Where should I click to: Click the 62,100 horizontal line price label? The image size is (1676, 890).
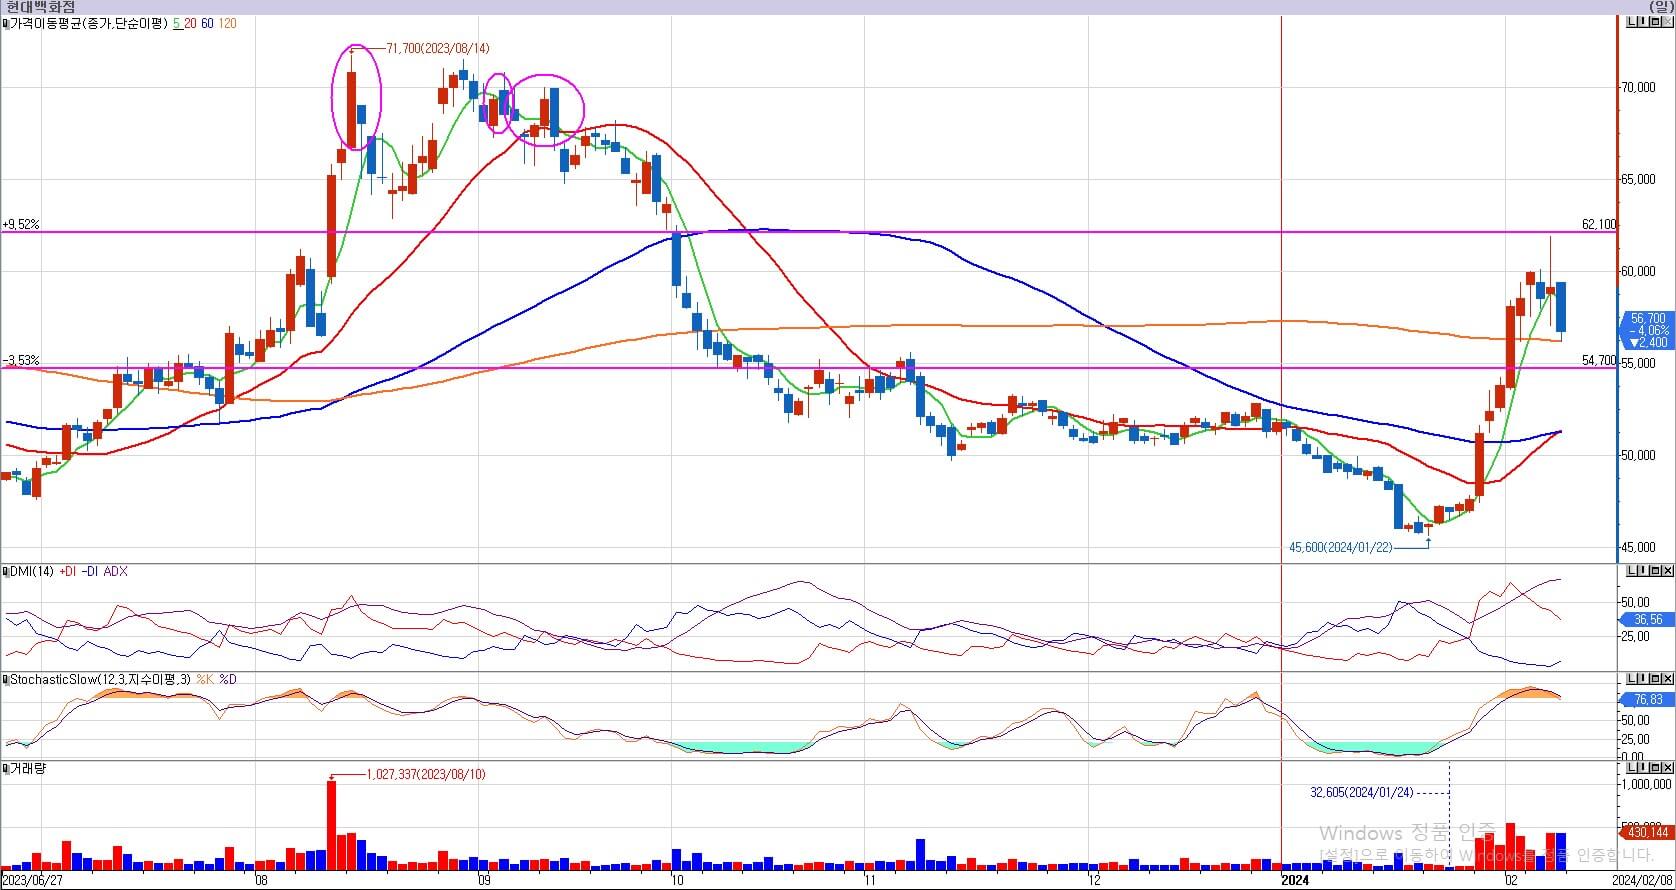[x=1599, y=225]
